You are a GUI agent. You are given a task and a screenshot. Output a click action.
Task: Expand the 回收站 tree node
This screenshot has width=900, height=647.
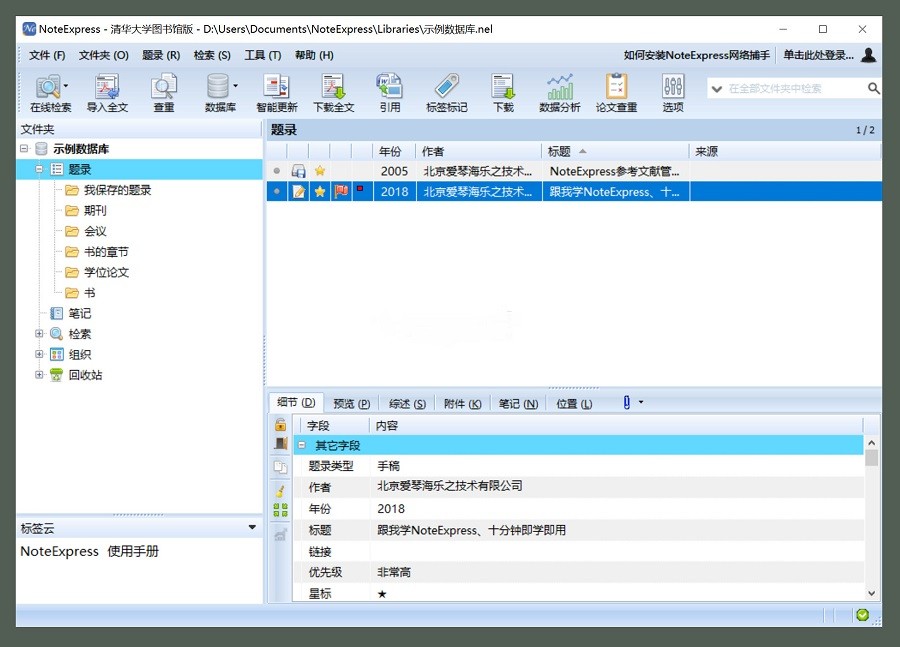(39, 375)
